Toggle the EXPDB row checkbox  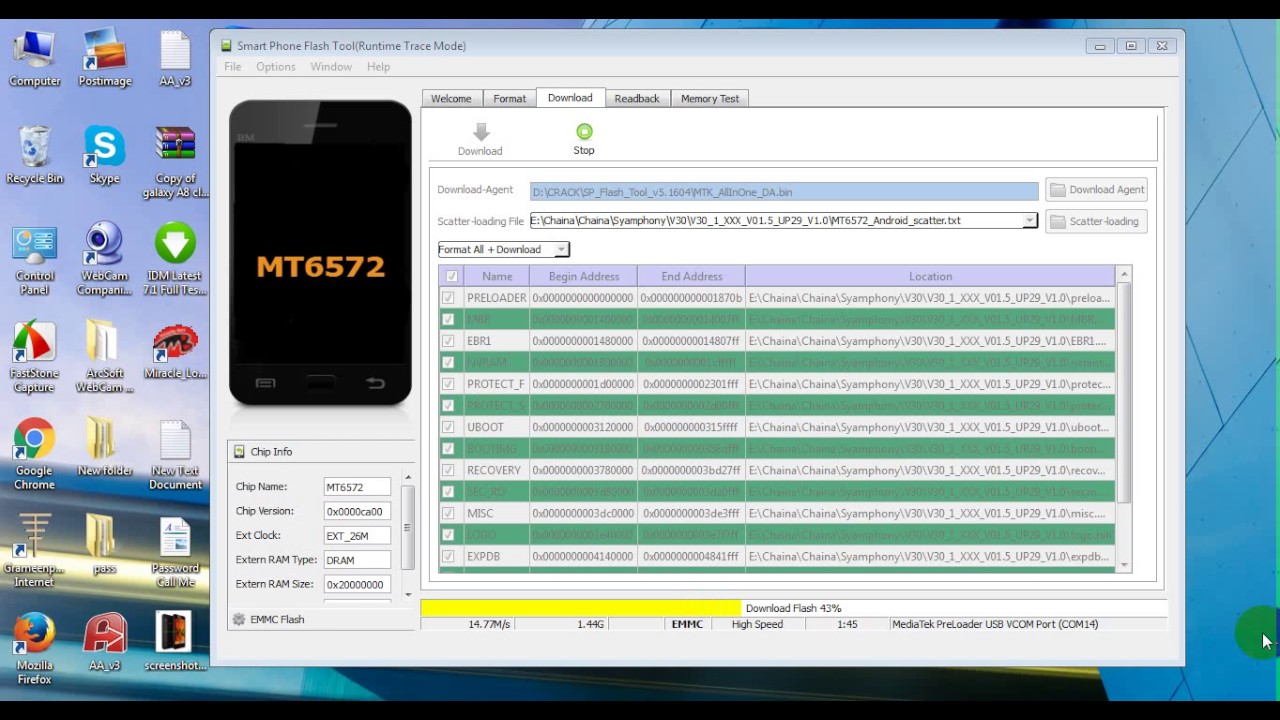click(x=448, y=556)
